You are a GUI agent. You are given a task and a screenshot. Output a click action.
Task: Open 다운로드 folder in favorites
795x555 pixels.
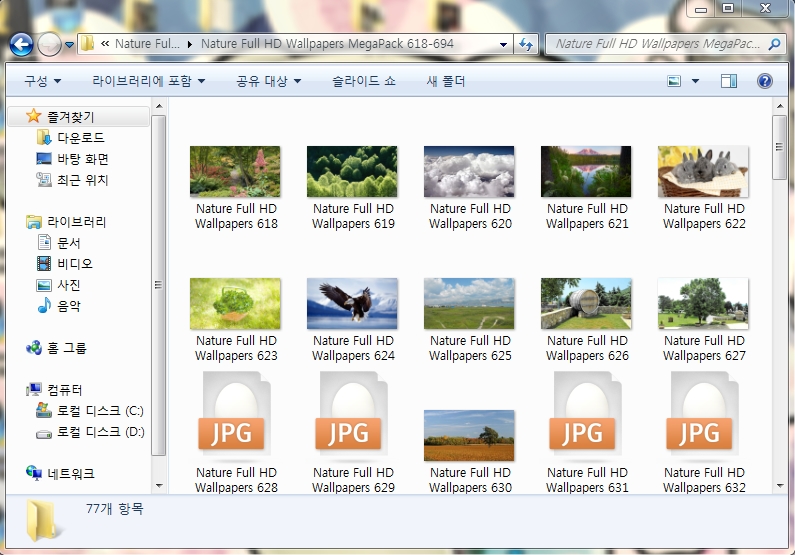tap(80, 138)
